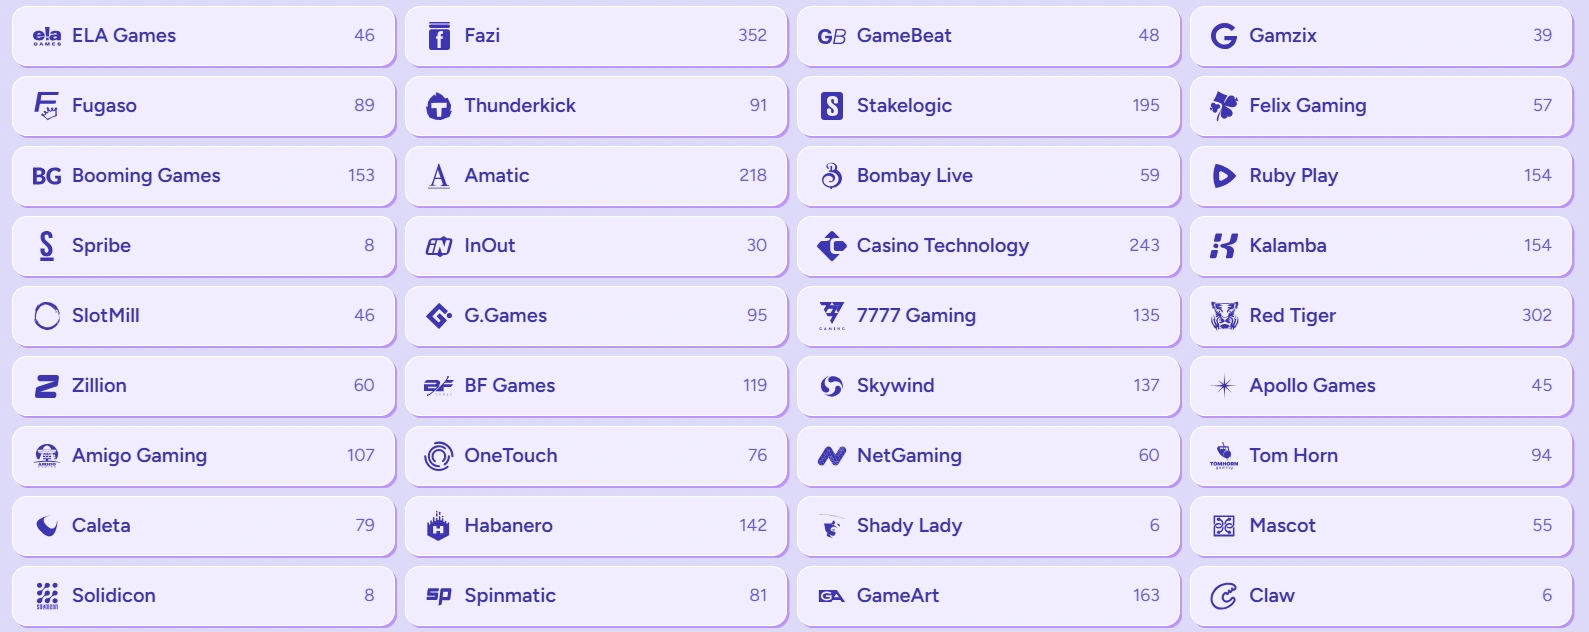Click the NetGaming 'N' icon
This screenshot has width=1589, height=632.
click(x=831, y=456)
